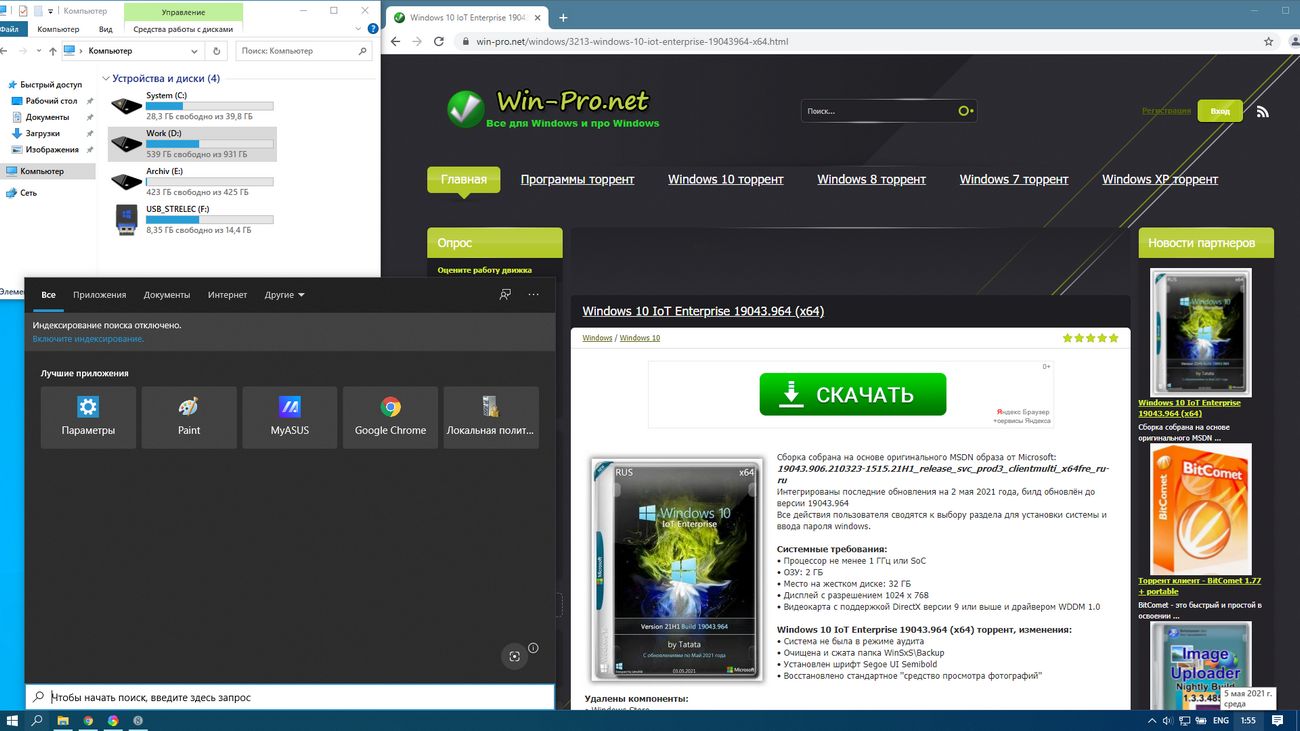Open Компьютер ribbon tab
The width and height of the screenshot is (1300, 731).
[x=58, y=29]
